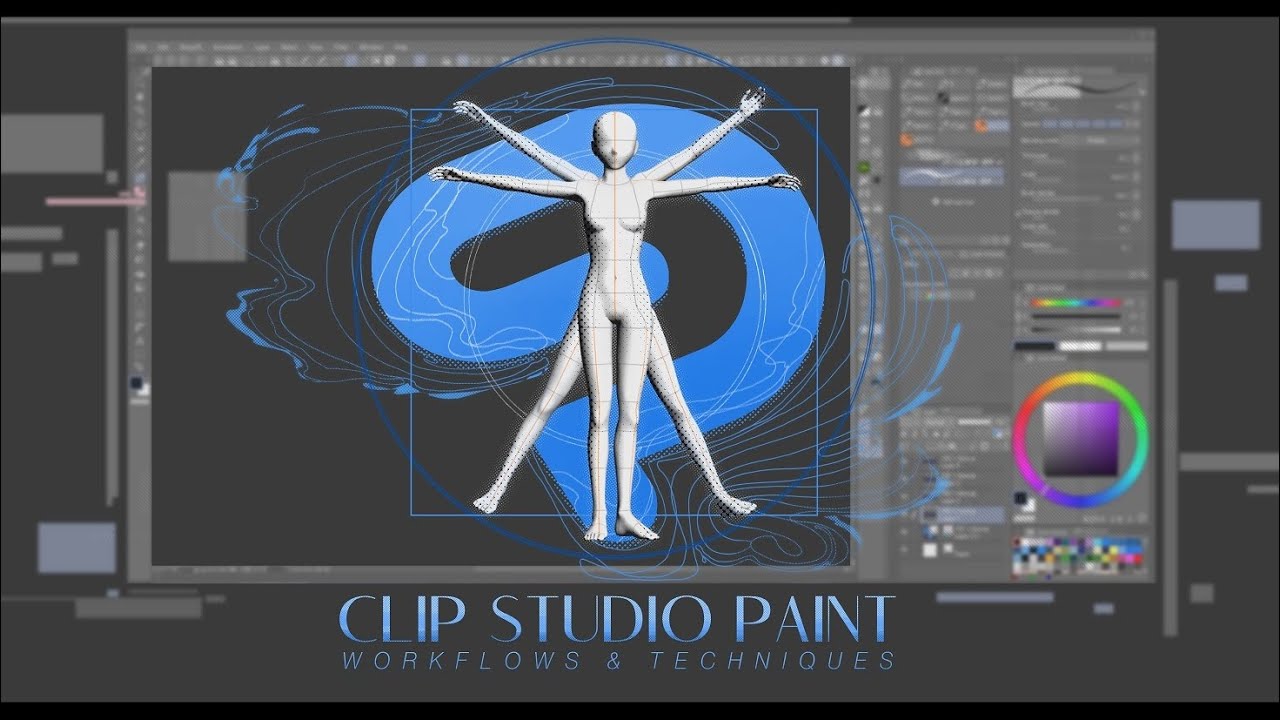Click the brush stroke preview at the top of the properties panel
The height and width of the screenshot is (720, 1280).
pyautogui.click(x=1078, y=87)
